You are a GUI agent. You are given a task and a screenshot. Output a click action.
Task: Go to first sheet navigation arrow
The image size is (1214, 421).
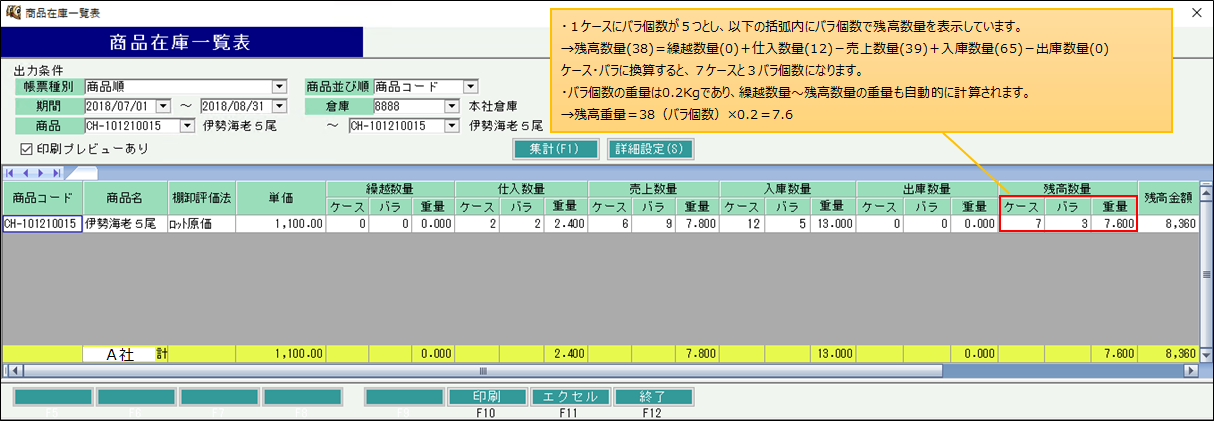point(10,173)
